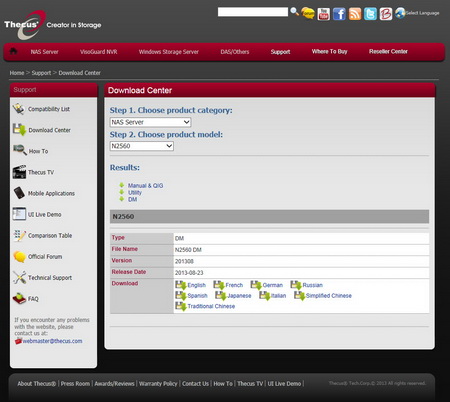Click the search magnifier icon
This screenshot has width=450, height=402.
[x=294, y=12]
